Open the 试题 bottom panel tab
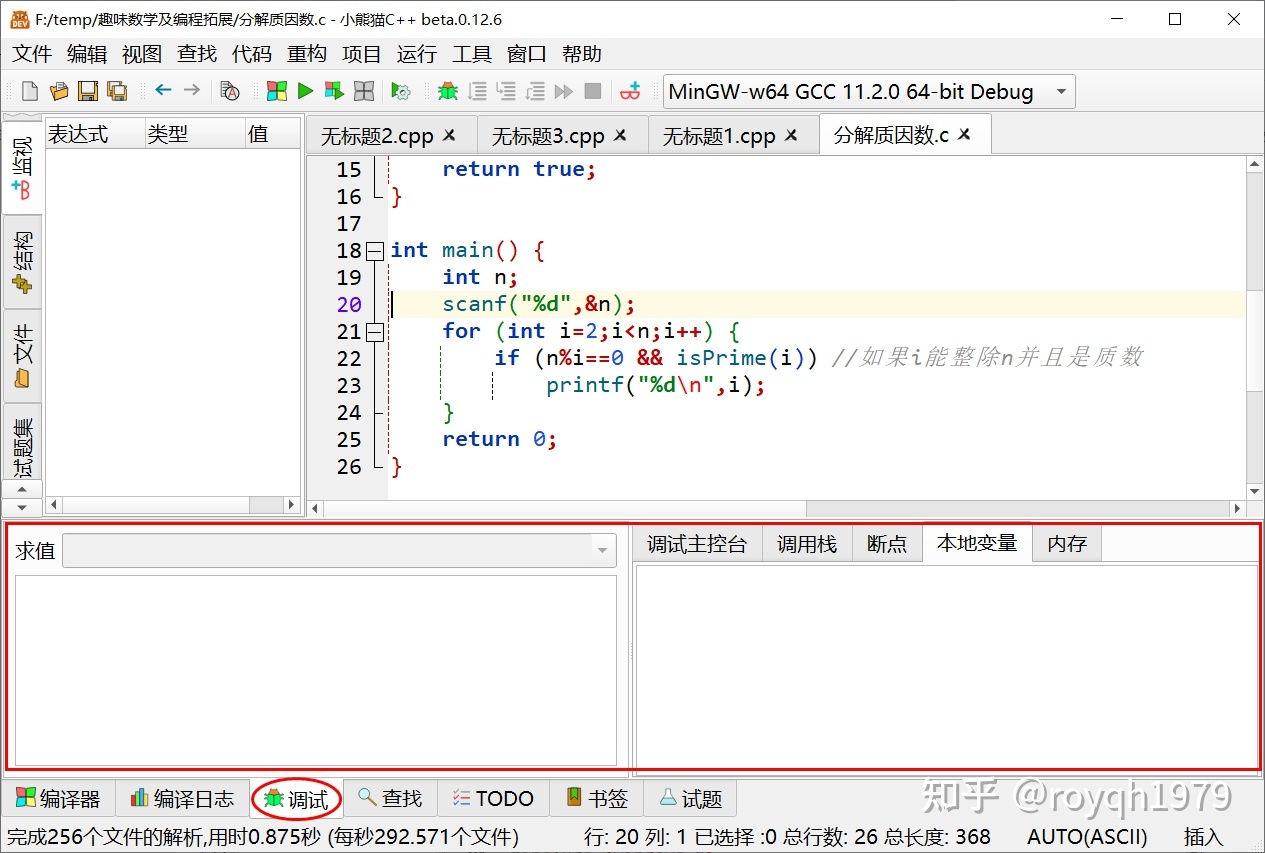1265x853 pixels. (690, 799)
